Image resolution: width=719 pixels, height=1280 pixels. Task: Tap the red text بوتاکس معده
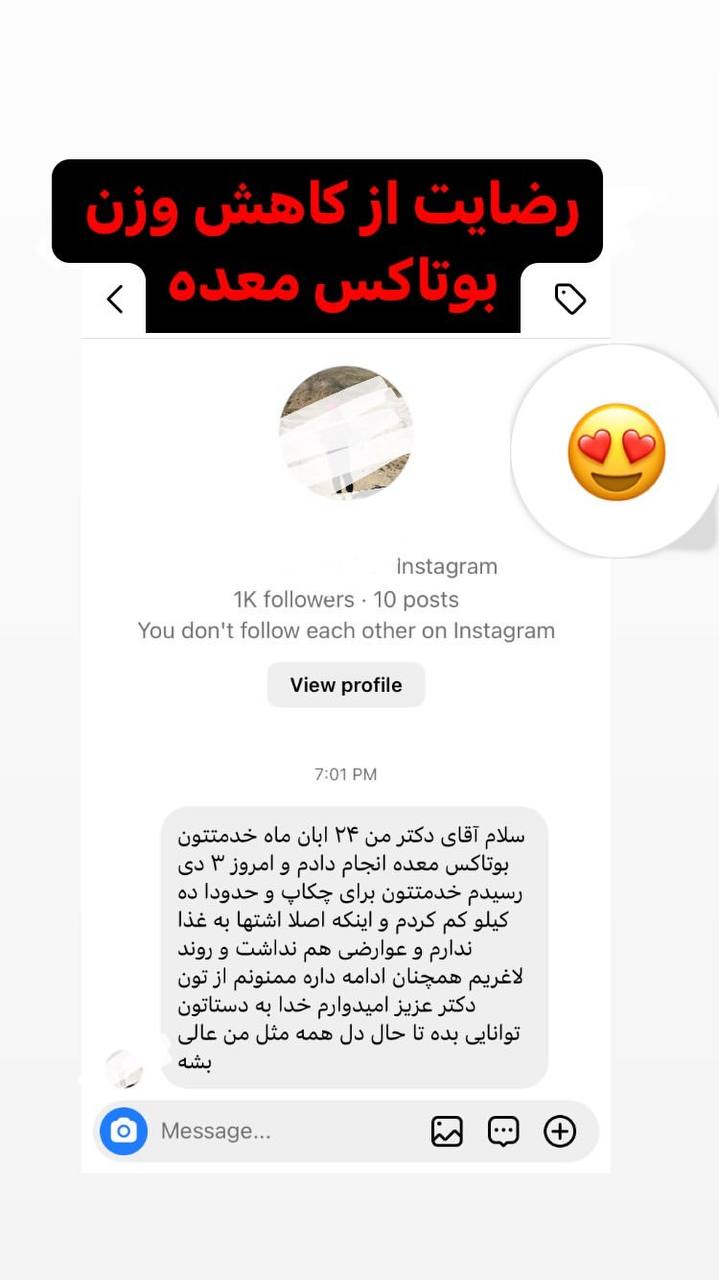[x=334, y=285]
